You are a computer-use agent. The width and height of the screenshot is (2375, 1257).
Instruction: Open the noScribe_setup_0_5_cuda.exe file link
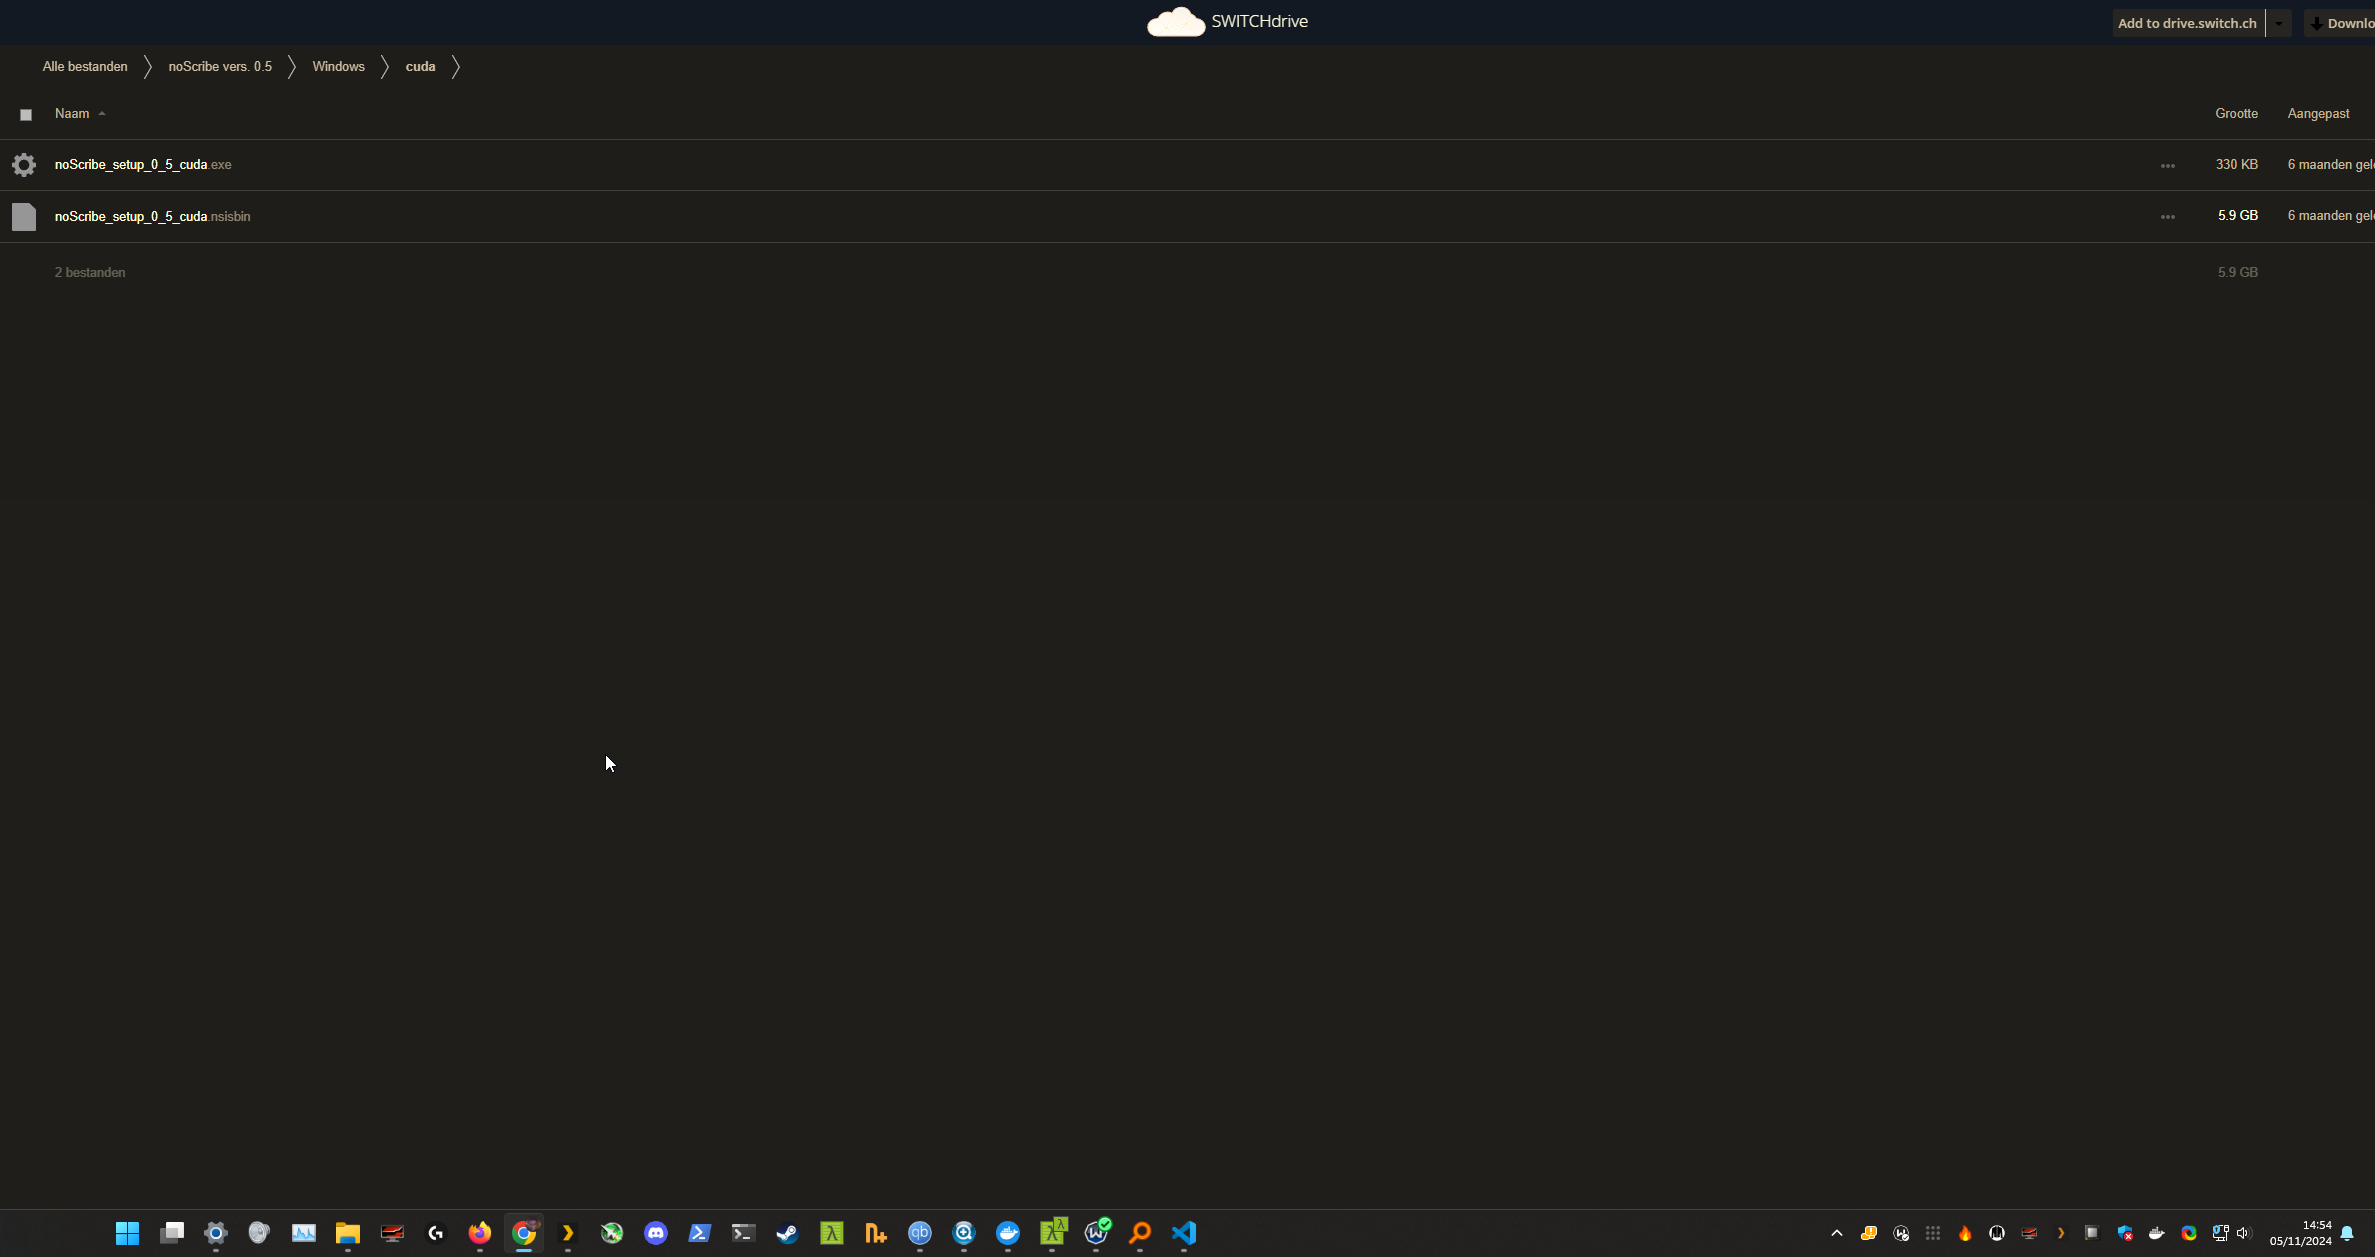(131, 165)
